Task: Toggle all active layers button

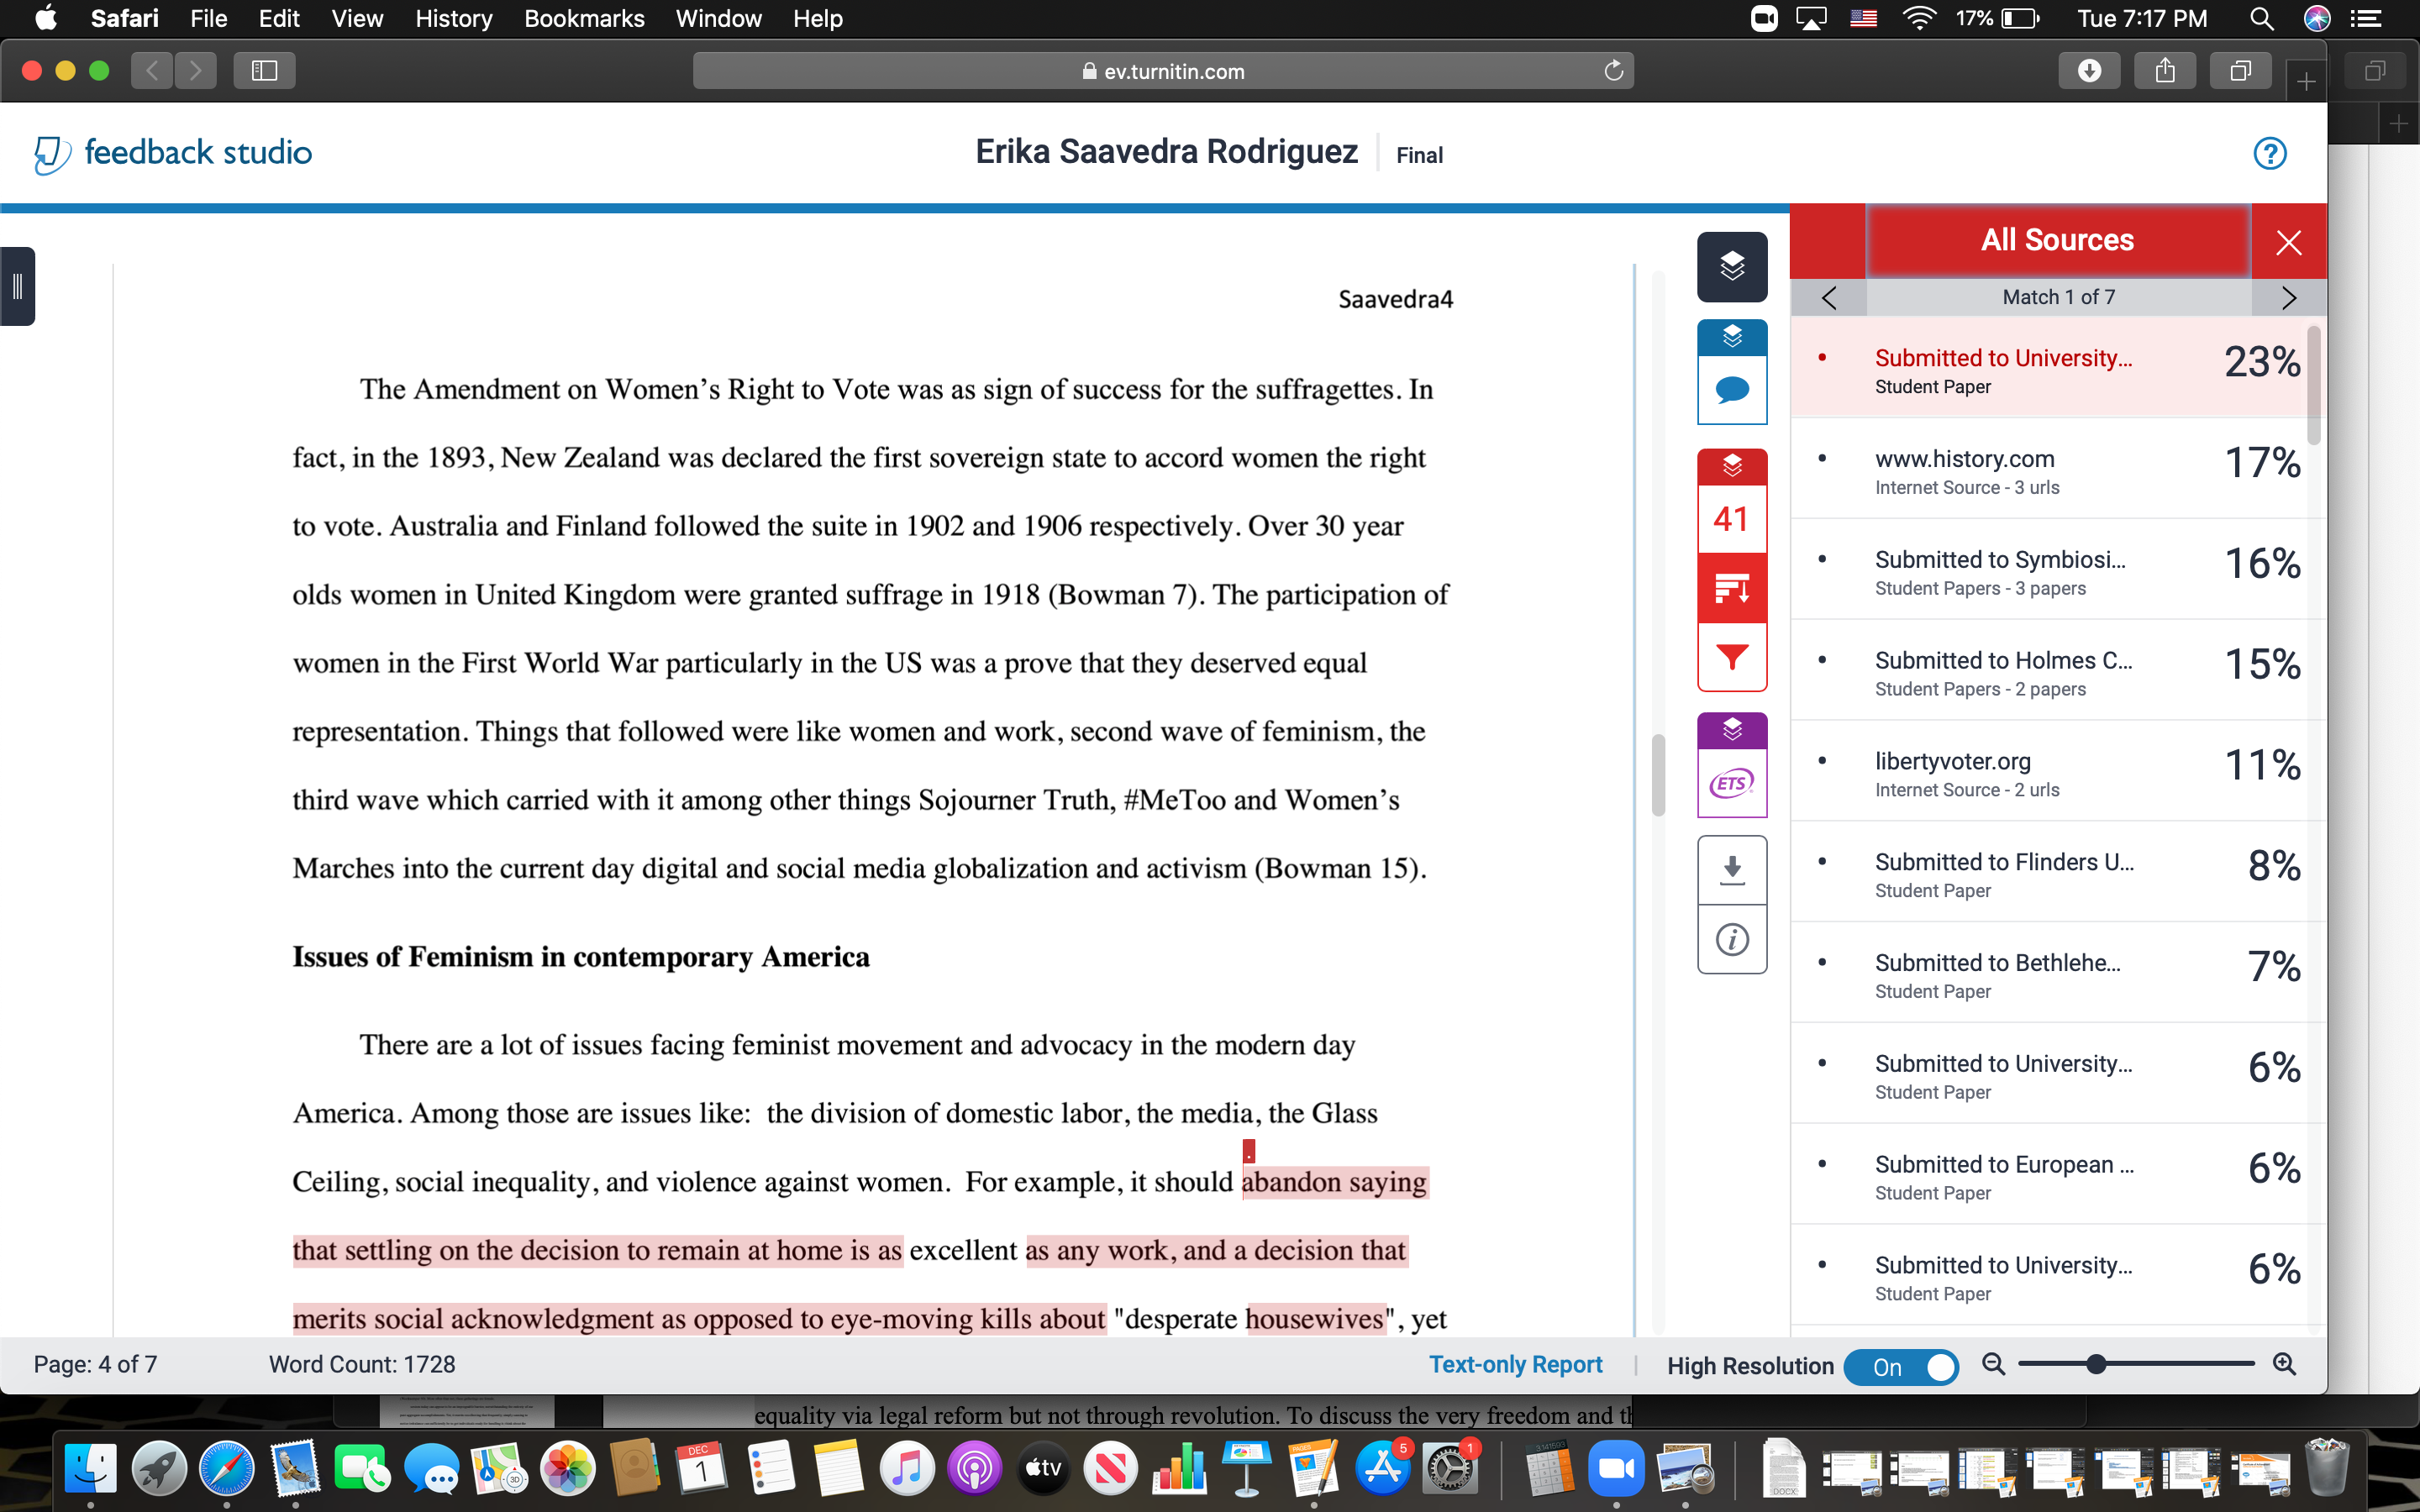Action: coord(1732,267)
